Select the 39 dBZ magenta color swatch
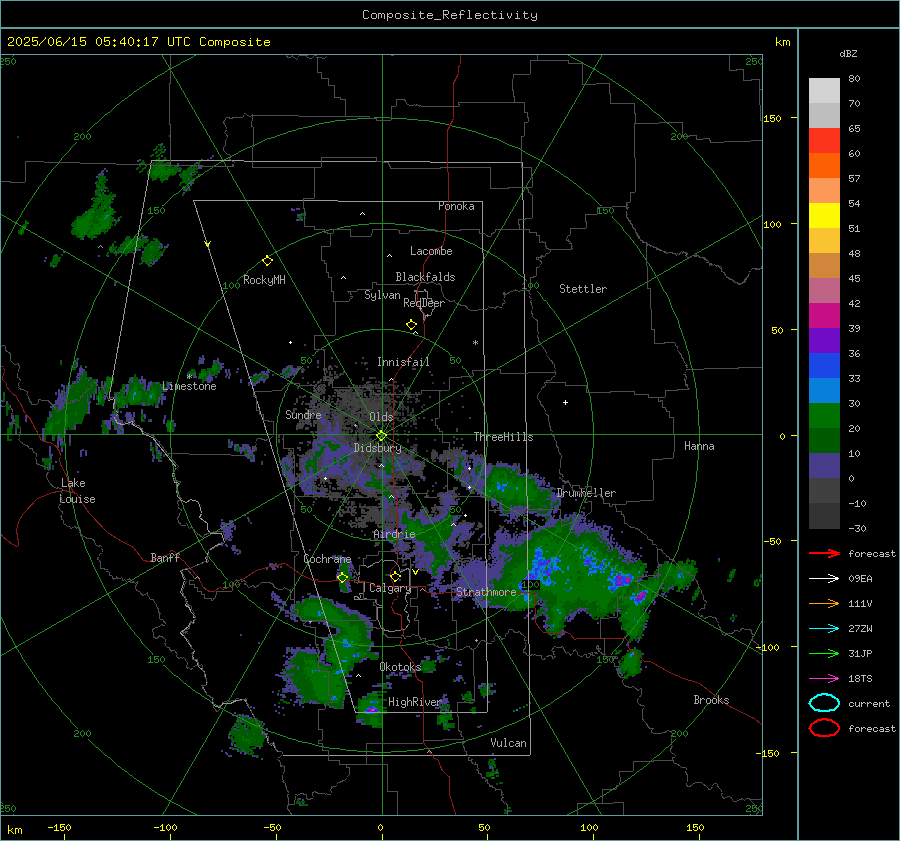The width and height of the screenshot is (900, 841). 824,316
